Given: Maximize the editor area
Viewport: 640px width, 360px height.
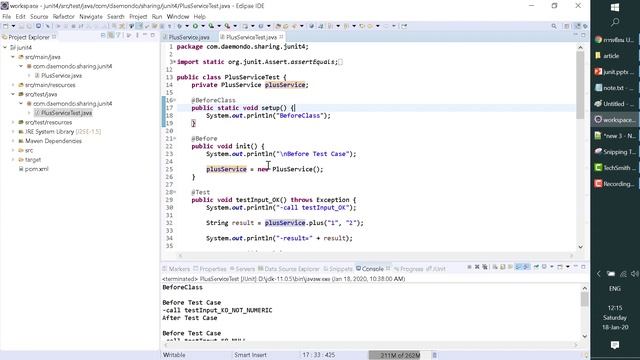Looking at the screenshot, I should pos(583,36).
